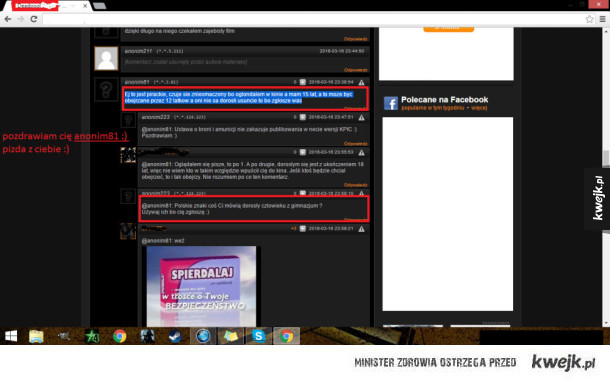Open the Chrome hamburger menu
The width and height of the screenshot is (610, 381).
point(602,19)
